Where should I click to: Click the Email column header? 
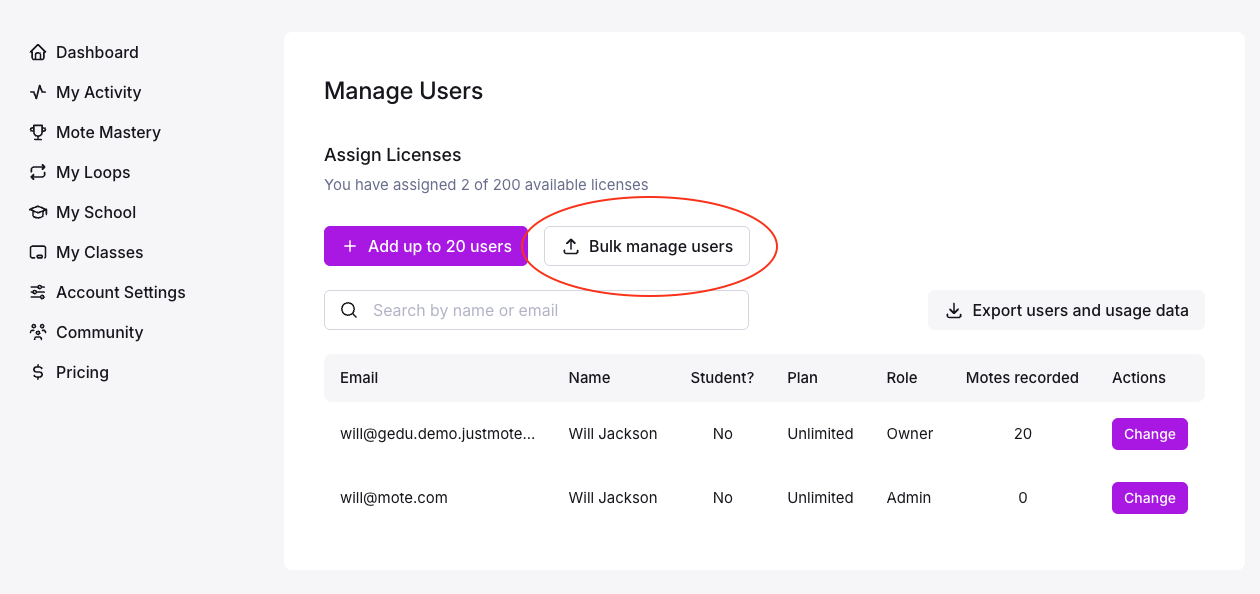pyautogui.click(x=359, y=378)
